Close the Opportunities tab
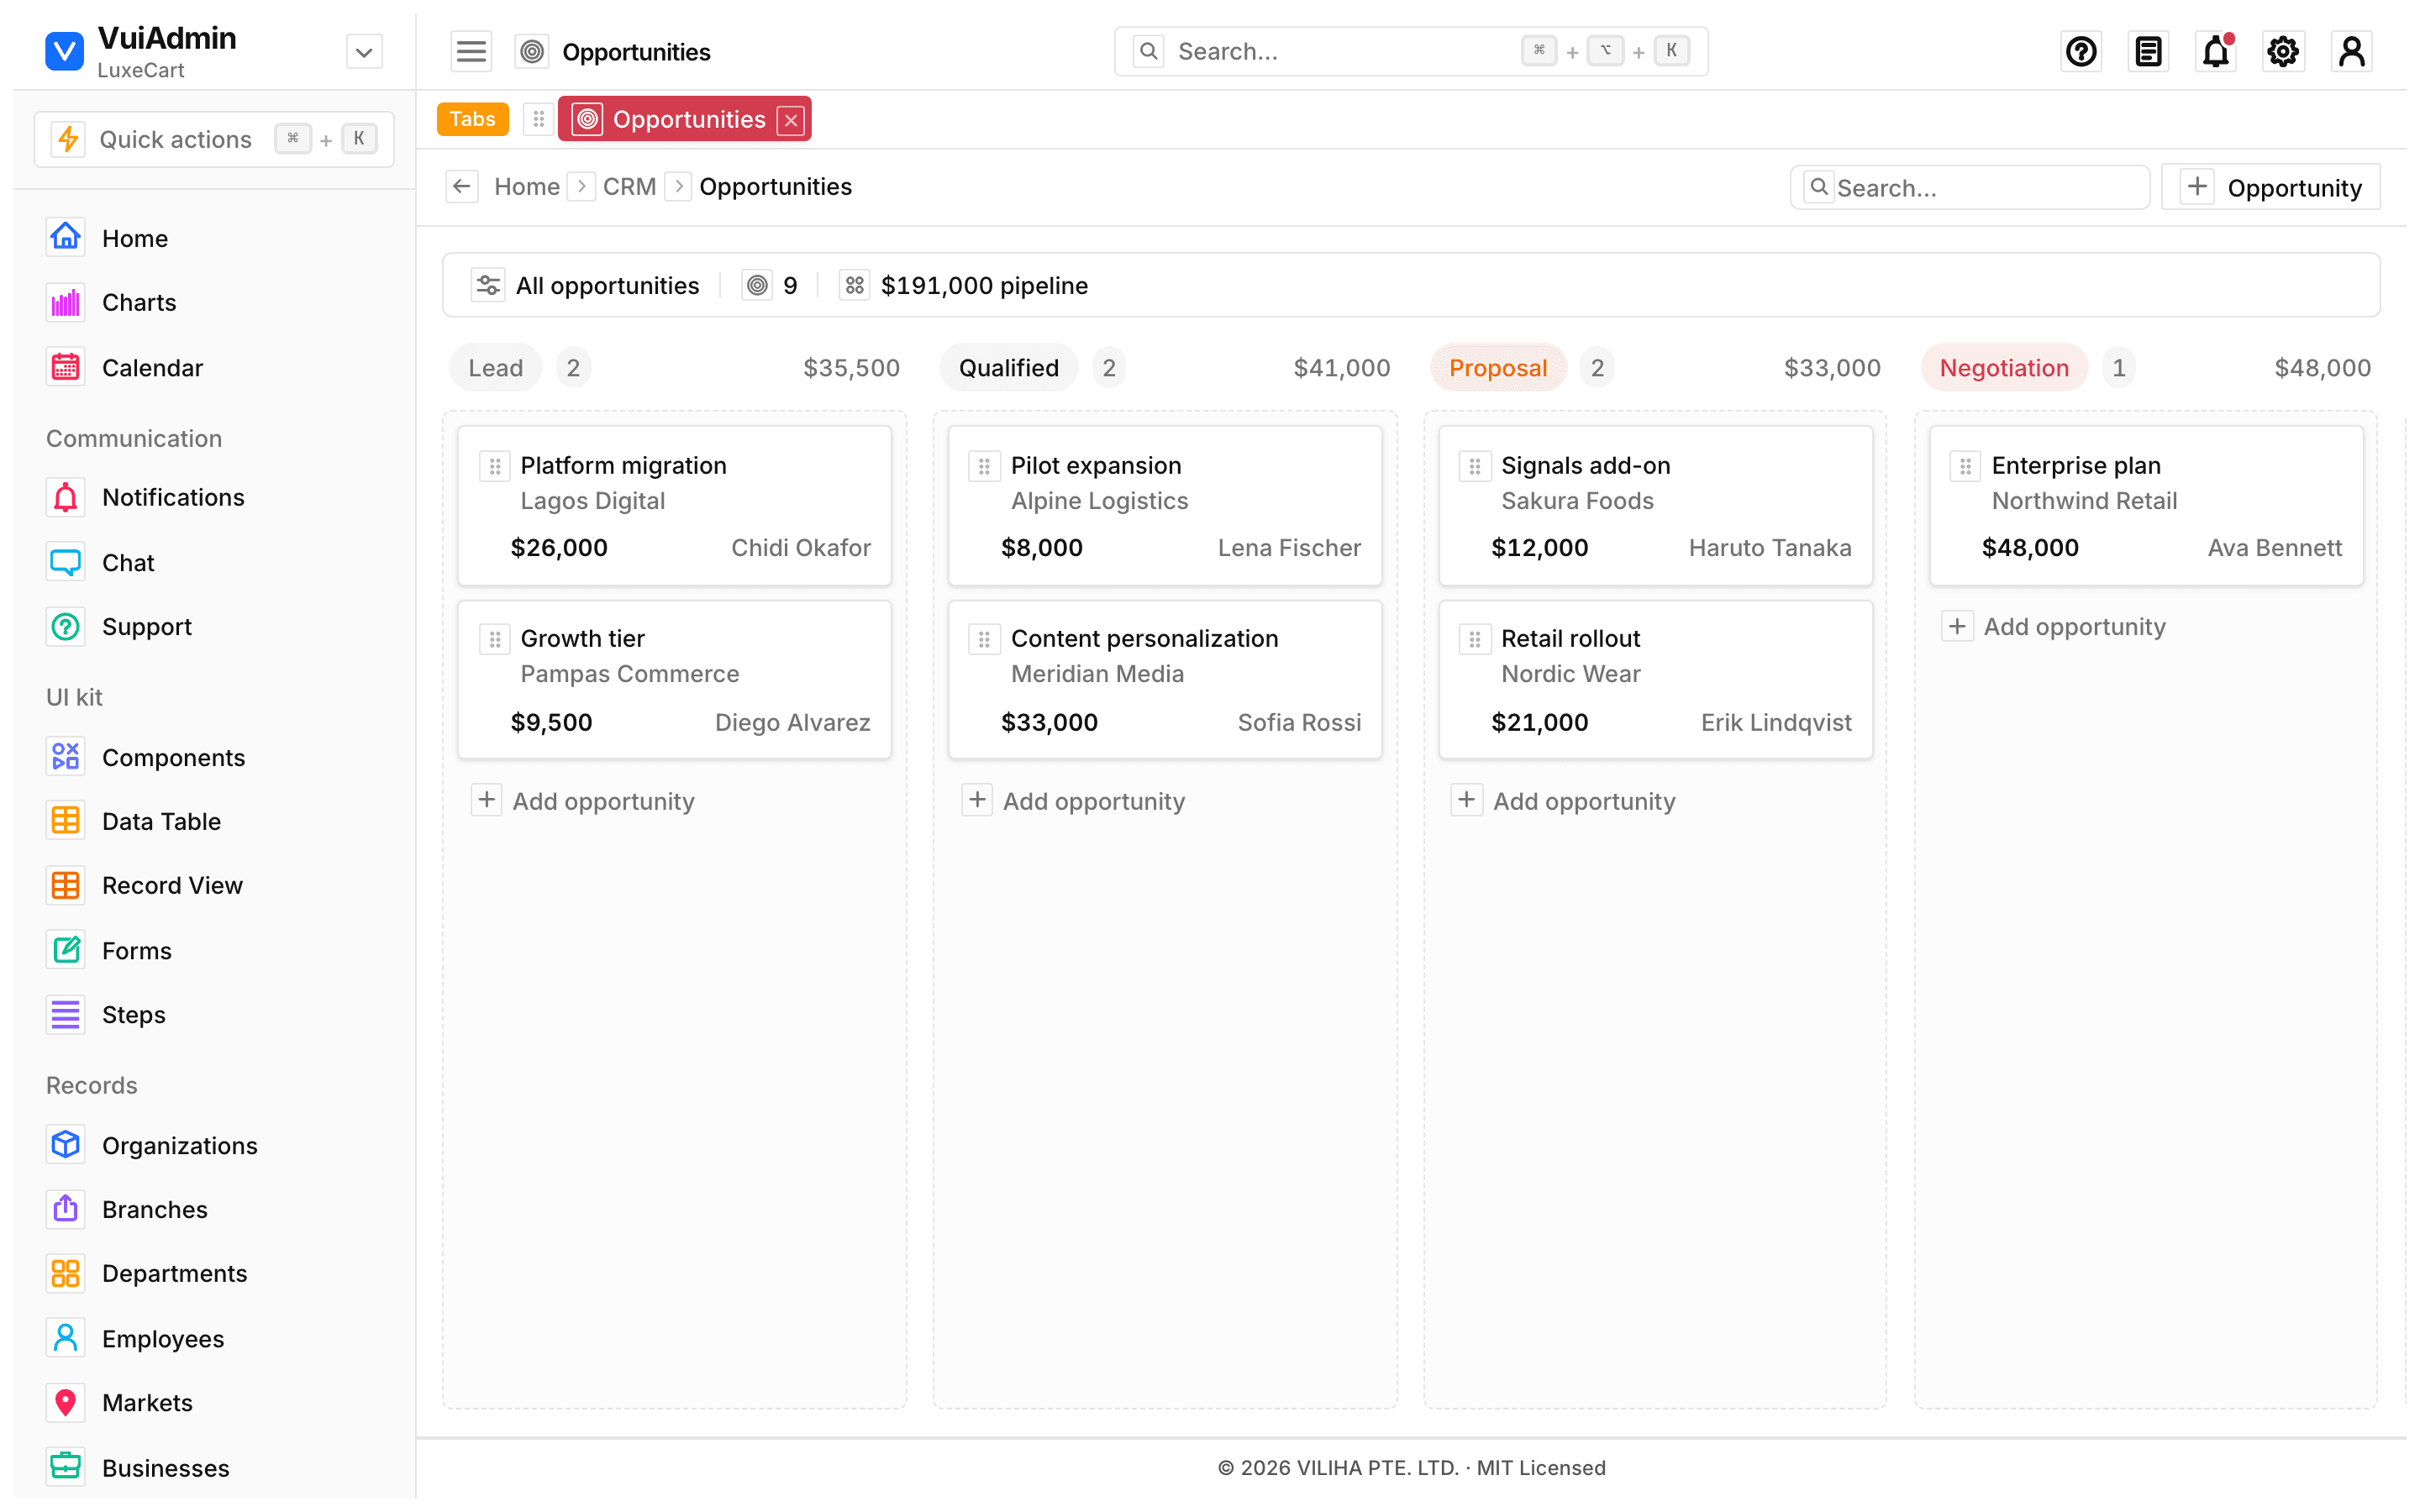Viewport: 2420px width, 1512px height. (x=791, y=120)
